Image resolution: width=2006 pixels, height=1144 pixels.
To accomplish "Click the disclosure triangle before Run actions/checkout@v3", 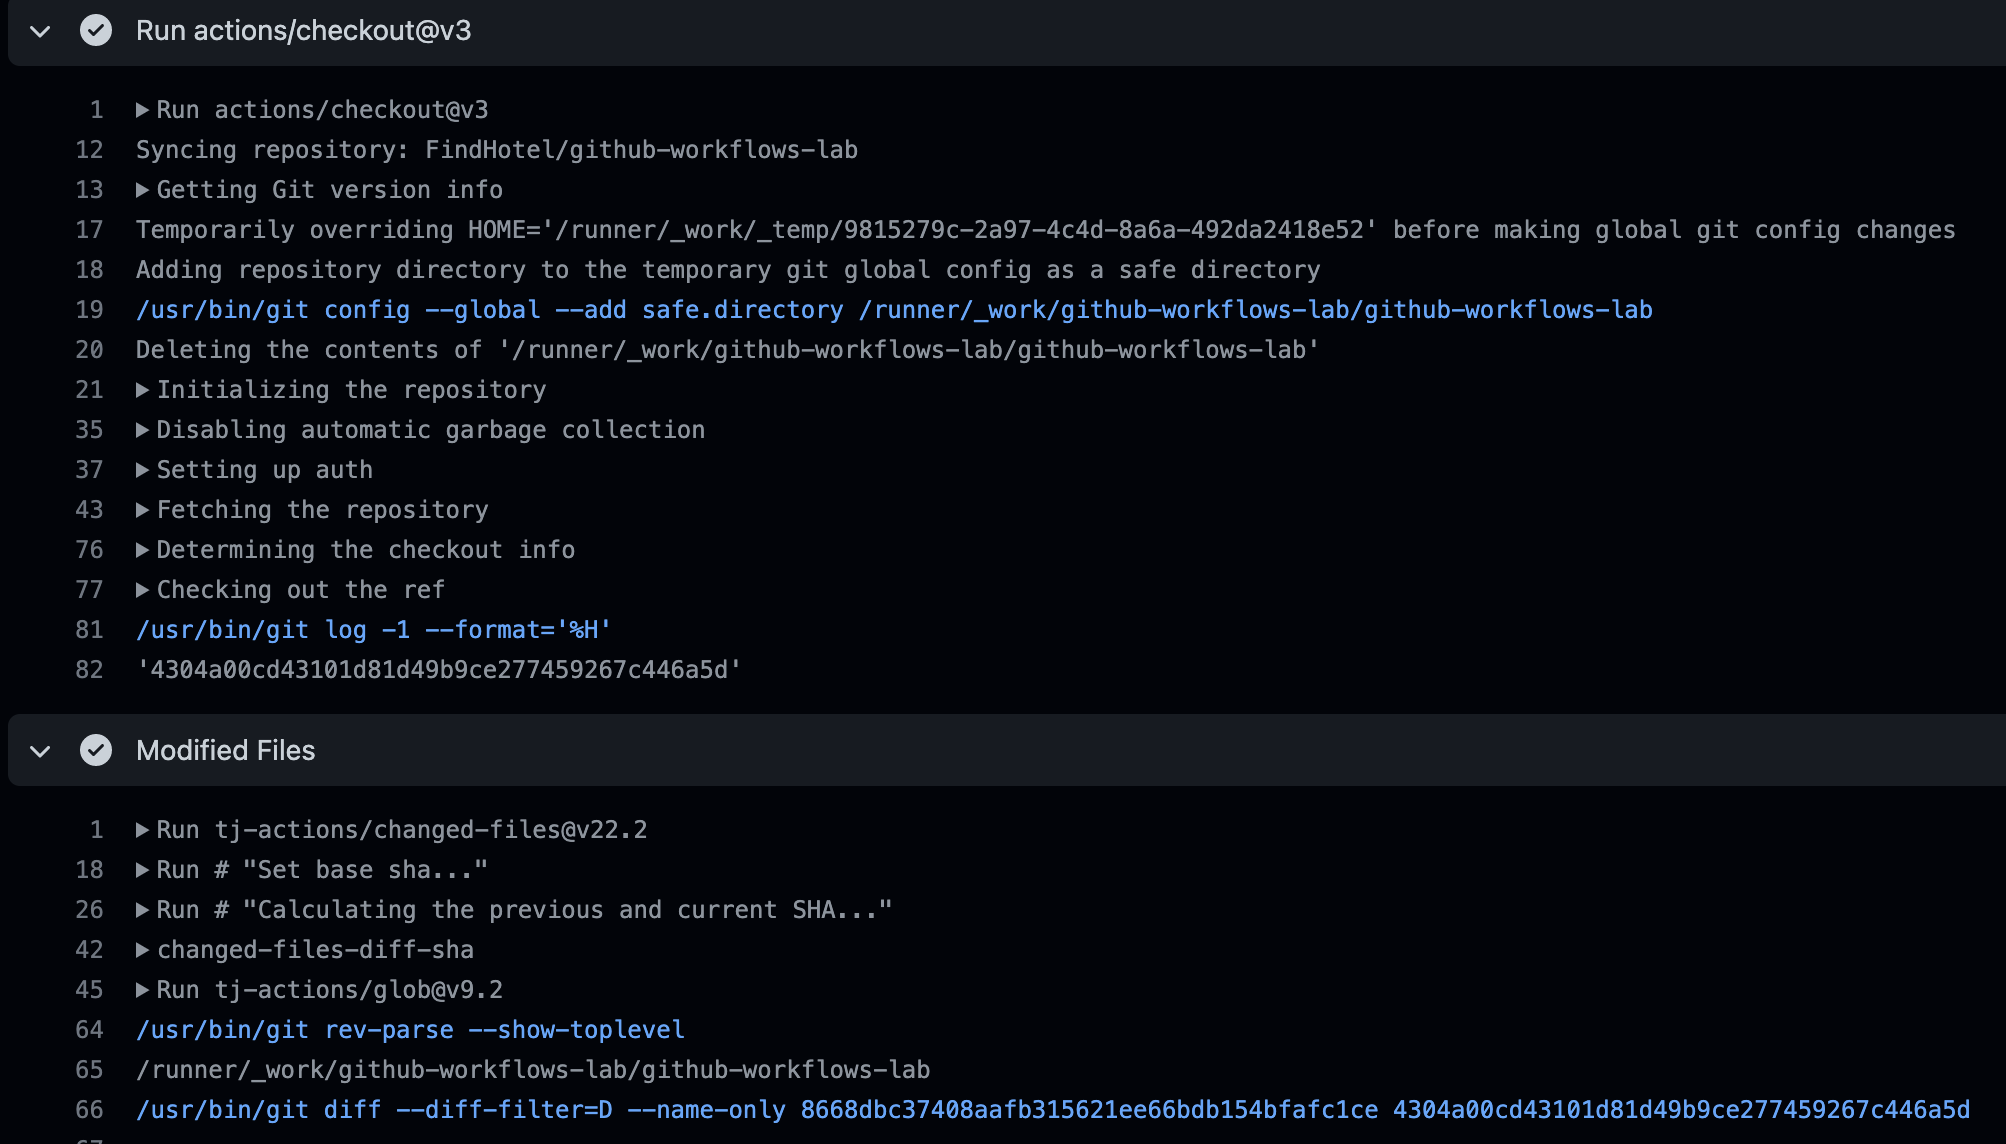I will pos(39,31).
